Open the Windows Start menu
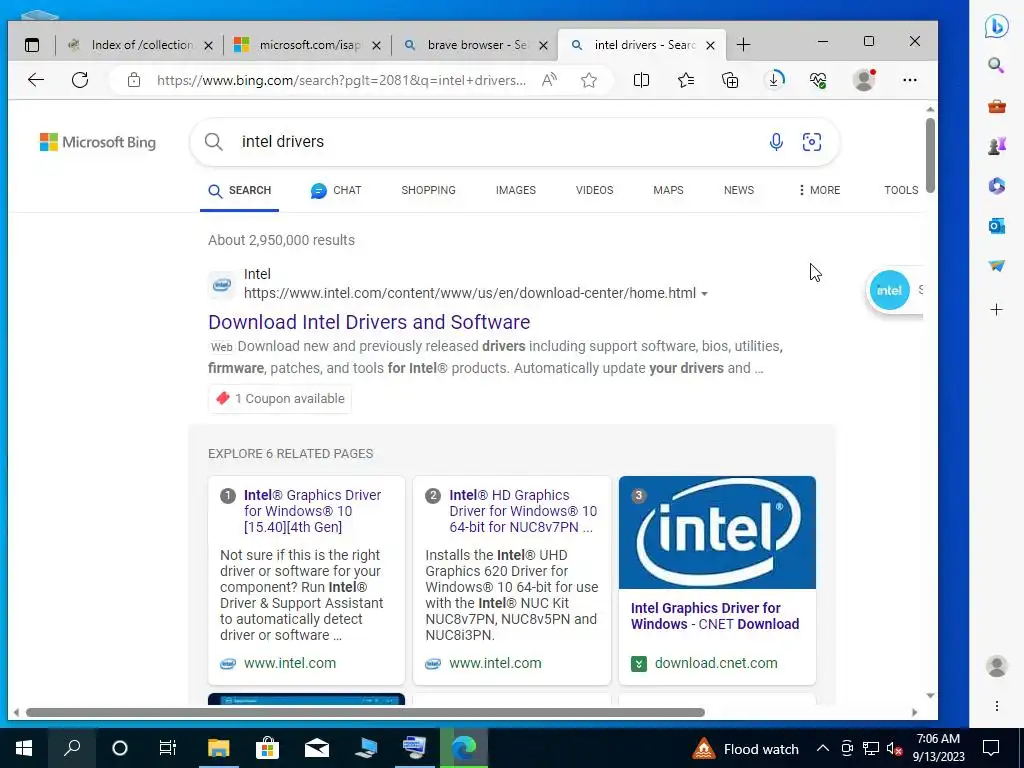Image resolution: width=1024 pixels, height=768 pixels. click(x=24, y=748)
